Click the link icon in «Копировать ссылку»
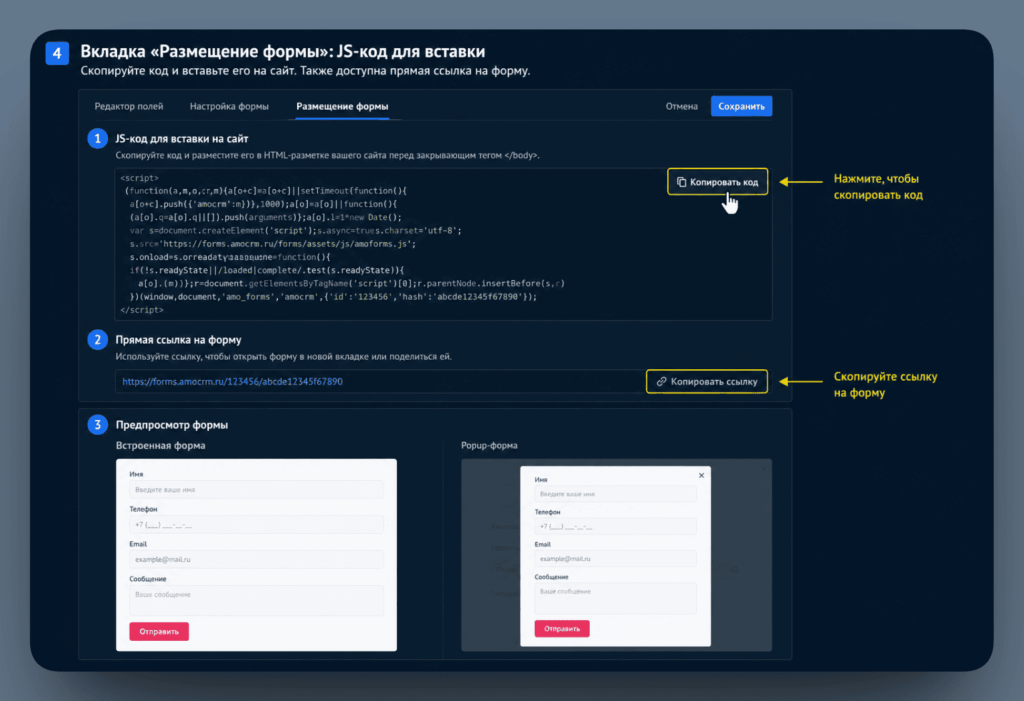This screenshot has width=1024, height=701. pyautogui.click(x=661, y=382)
